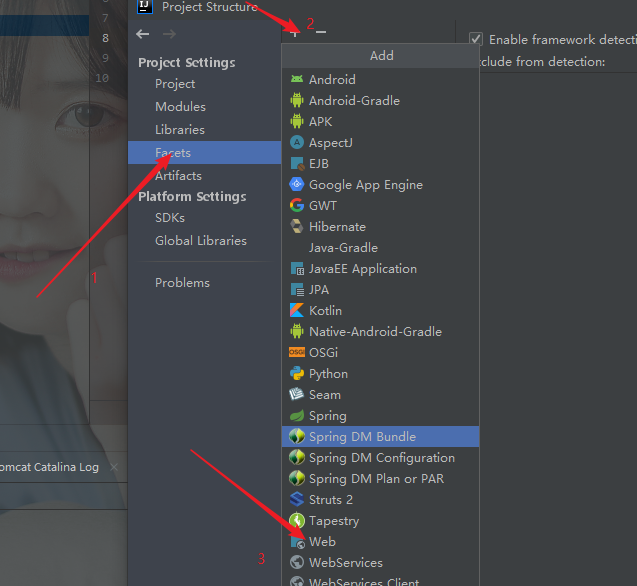
Task: Click the Kotlin icon
Action: pos(297,310)
